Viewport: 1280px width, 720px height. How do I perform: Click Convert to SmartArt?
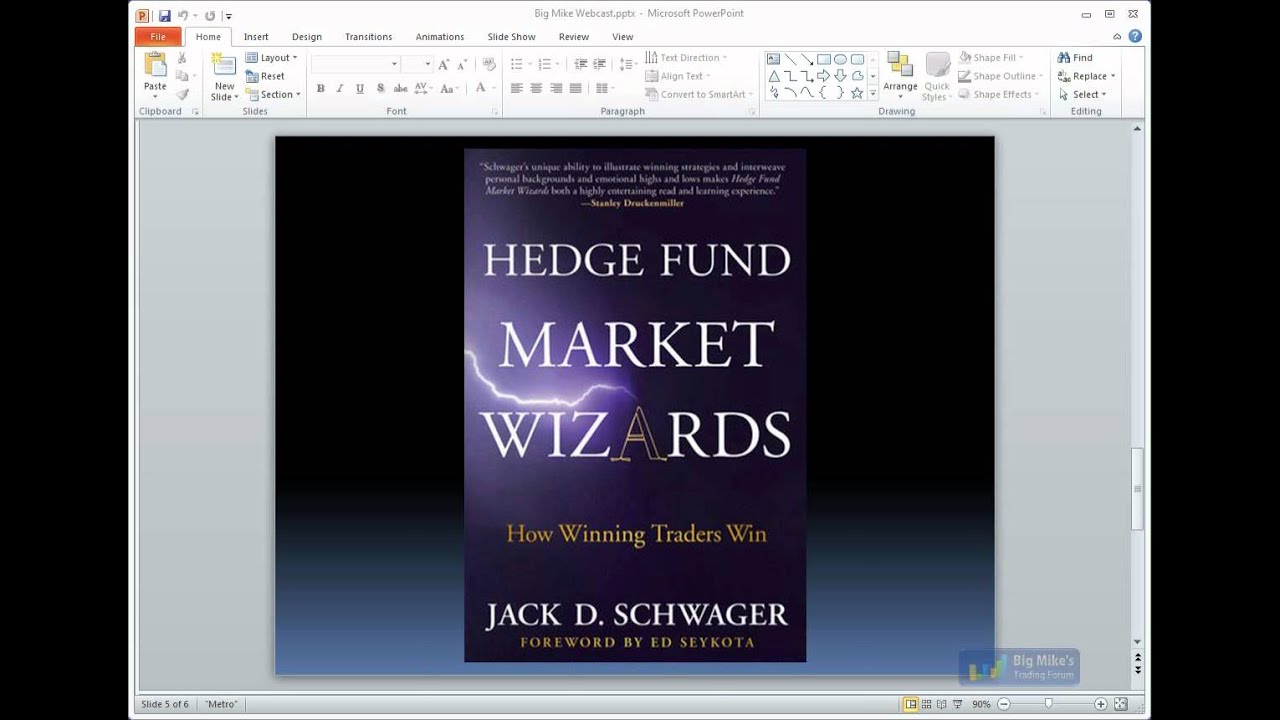click(699, 94)
